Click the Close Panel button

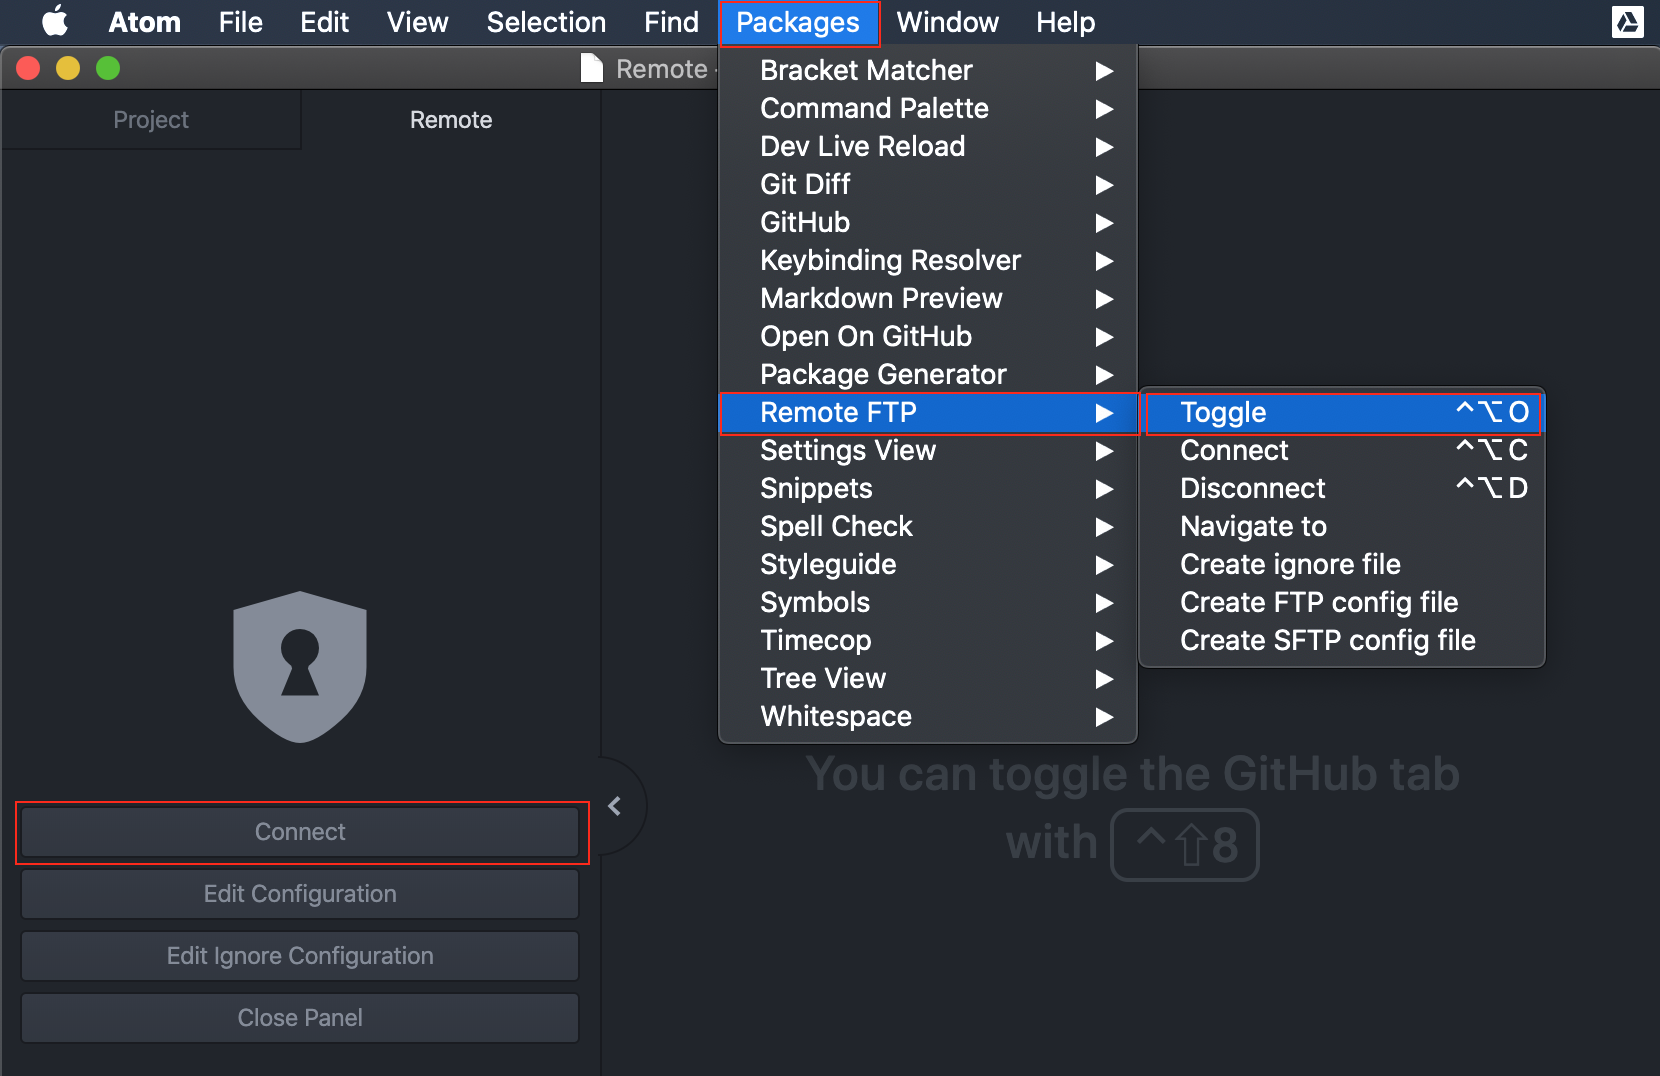300,1018
